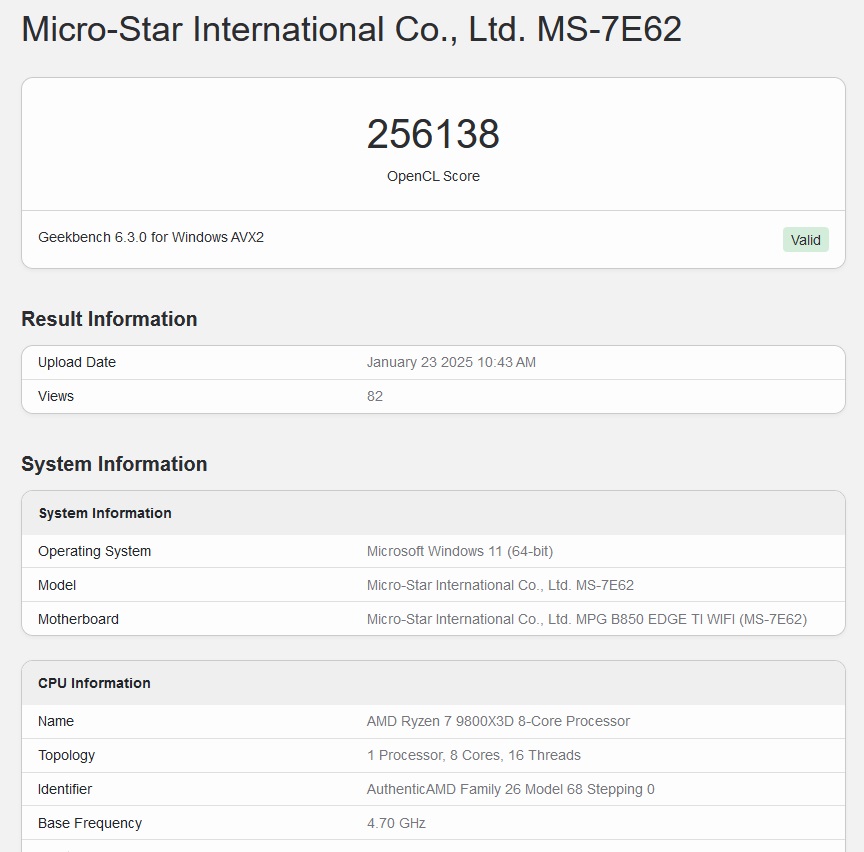Image resolution: width=864 pixels, height=852 pixels.
Task: Click the Valid status badge
Action: click(805, 240)
